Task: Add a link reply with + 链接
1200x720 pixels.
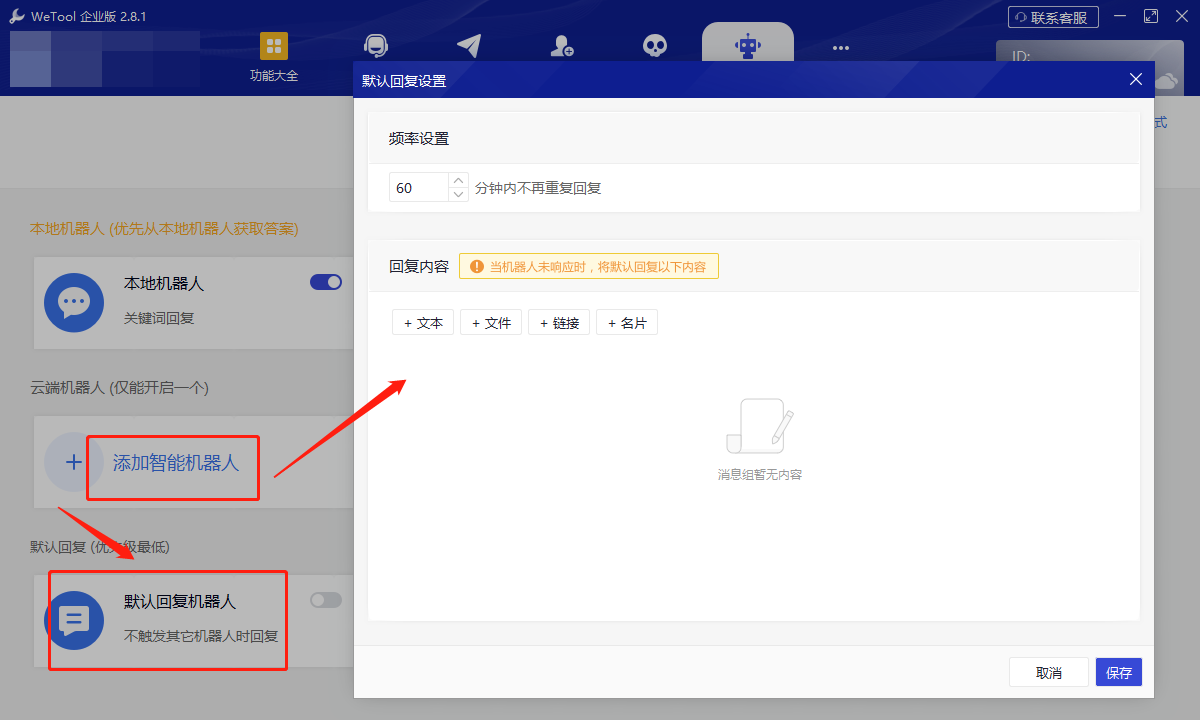Action: (559, 322)
